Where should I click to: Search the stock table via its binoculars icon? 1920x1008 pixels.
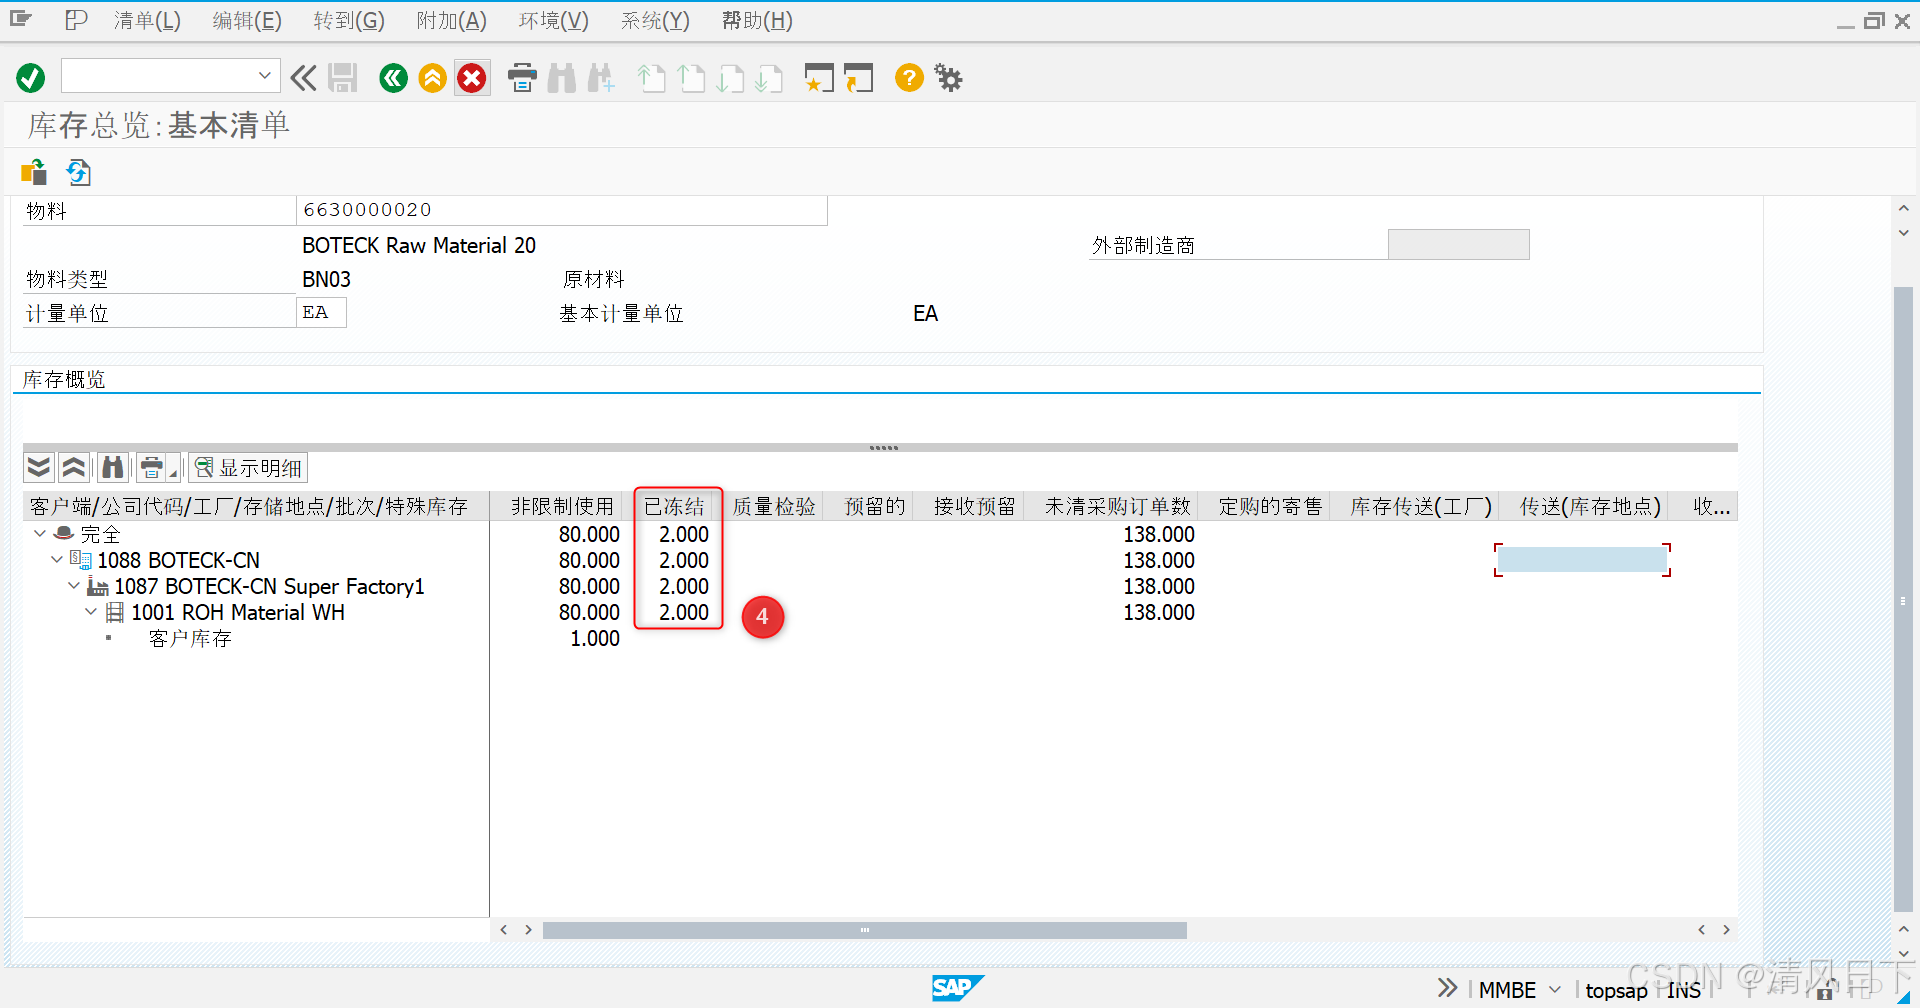[x=113, y=467]
